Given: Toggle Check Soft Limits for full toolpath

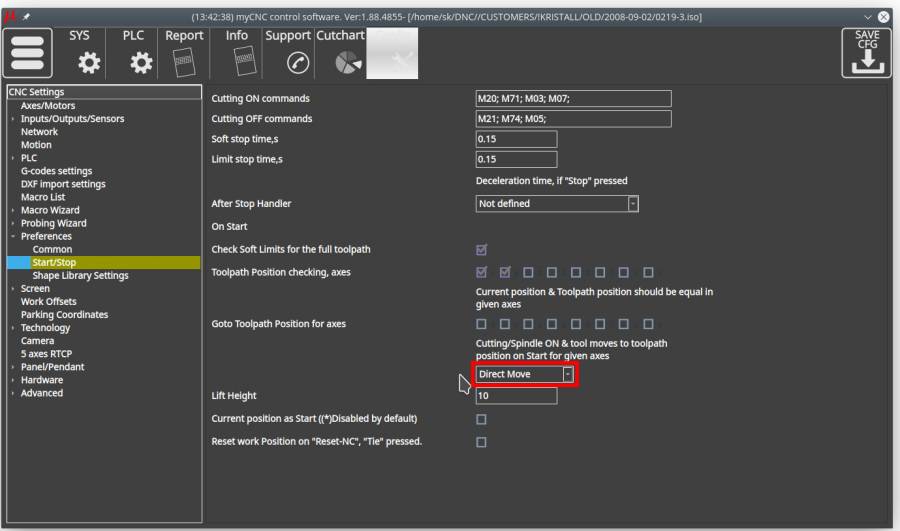Looking at the screenshot, I should coord(482,249).
